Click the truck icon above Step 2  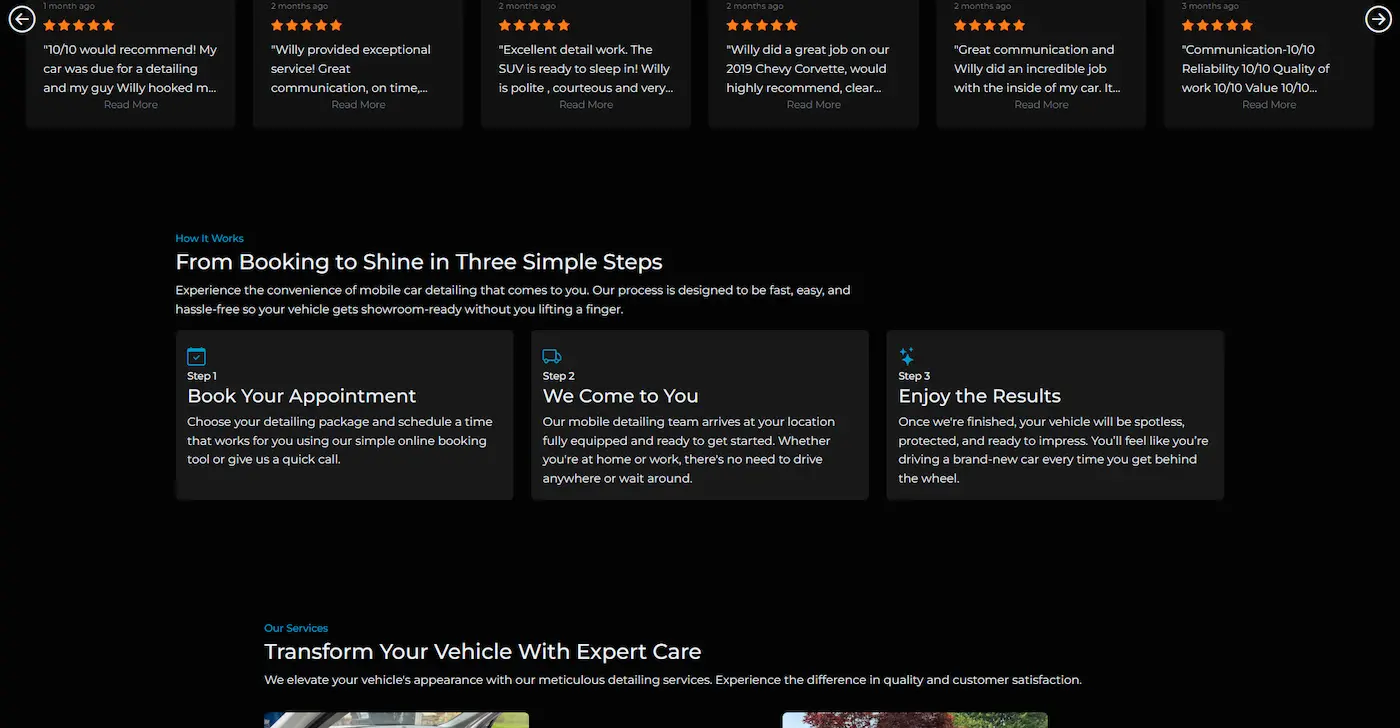pyautogui.click(x=552, y=356)
